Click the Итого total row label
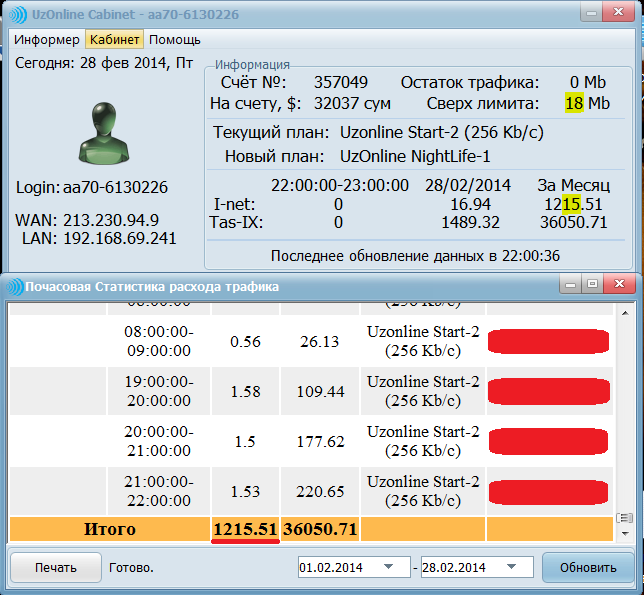Viewport: 644px width, 595px height. (x=110, y=529)
